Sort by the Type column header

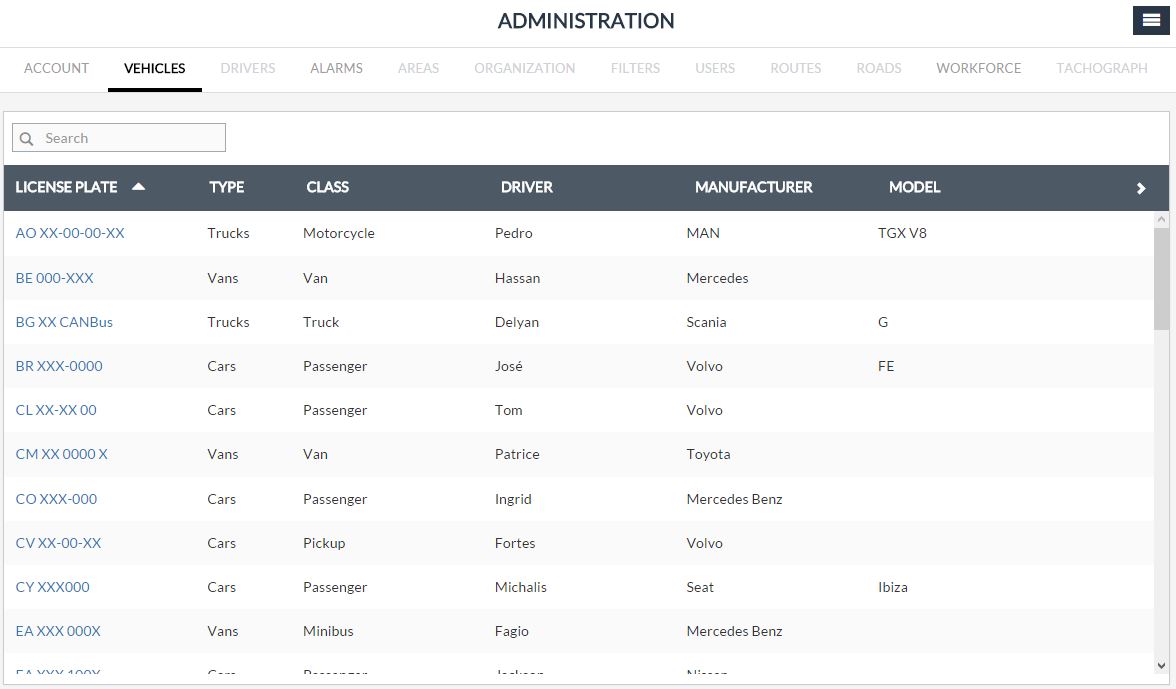(226, 187)
